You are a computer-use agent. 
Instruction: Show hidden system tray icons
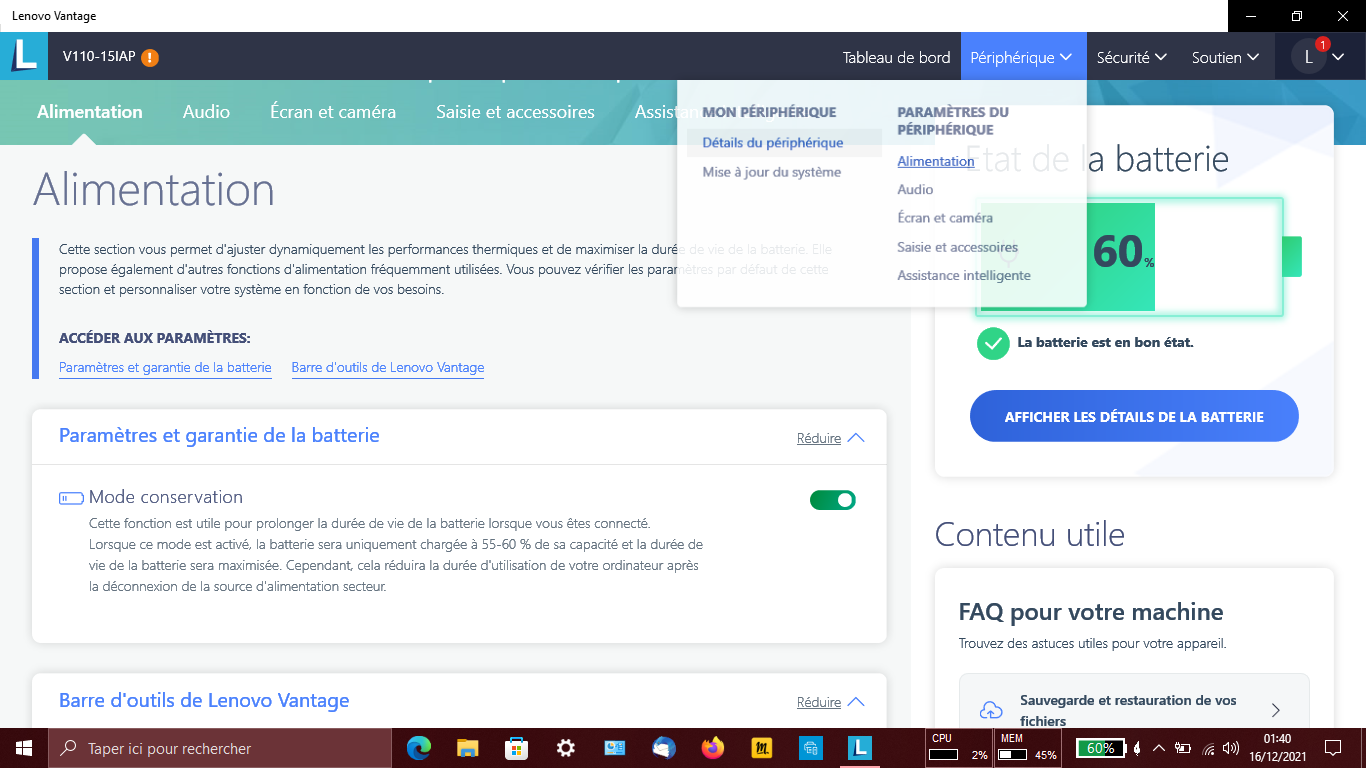pos(1159,748)
